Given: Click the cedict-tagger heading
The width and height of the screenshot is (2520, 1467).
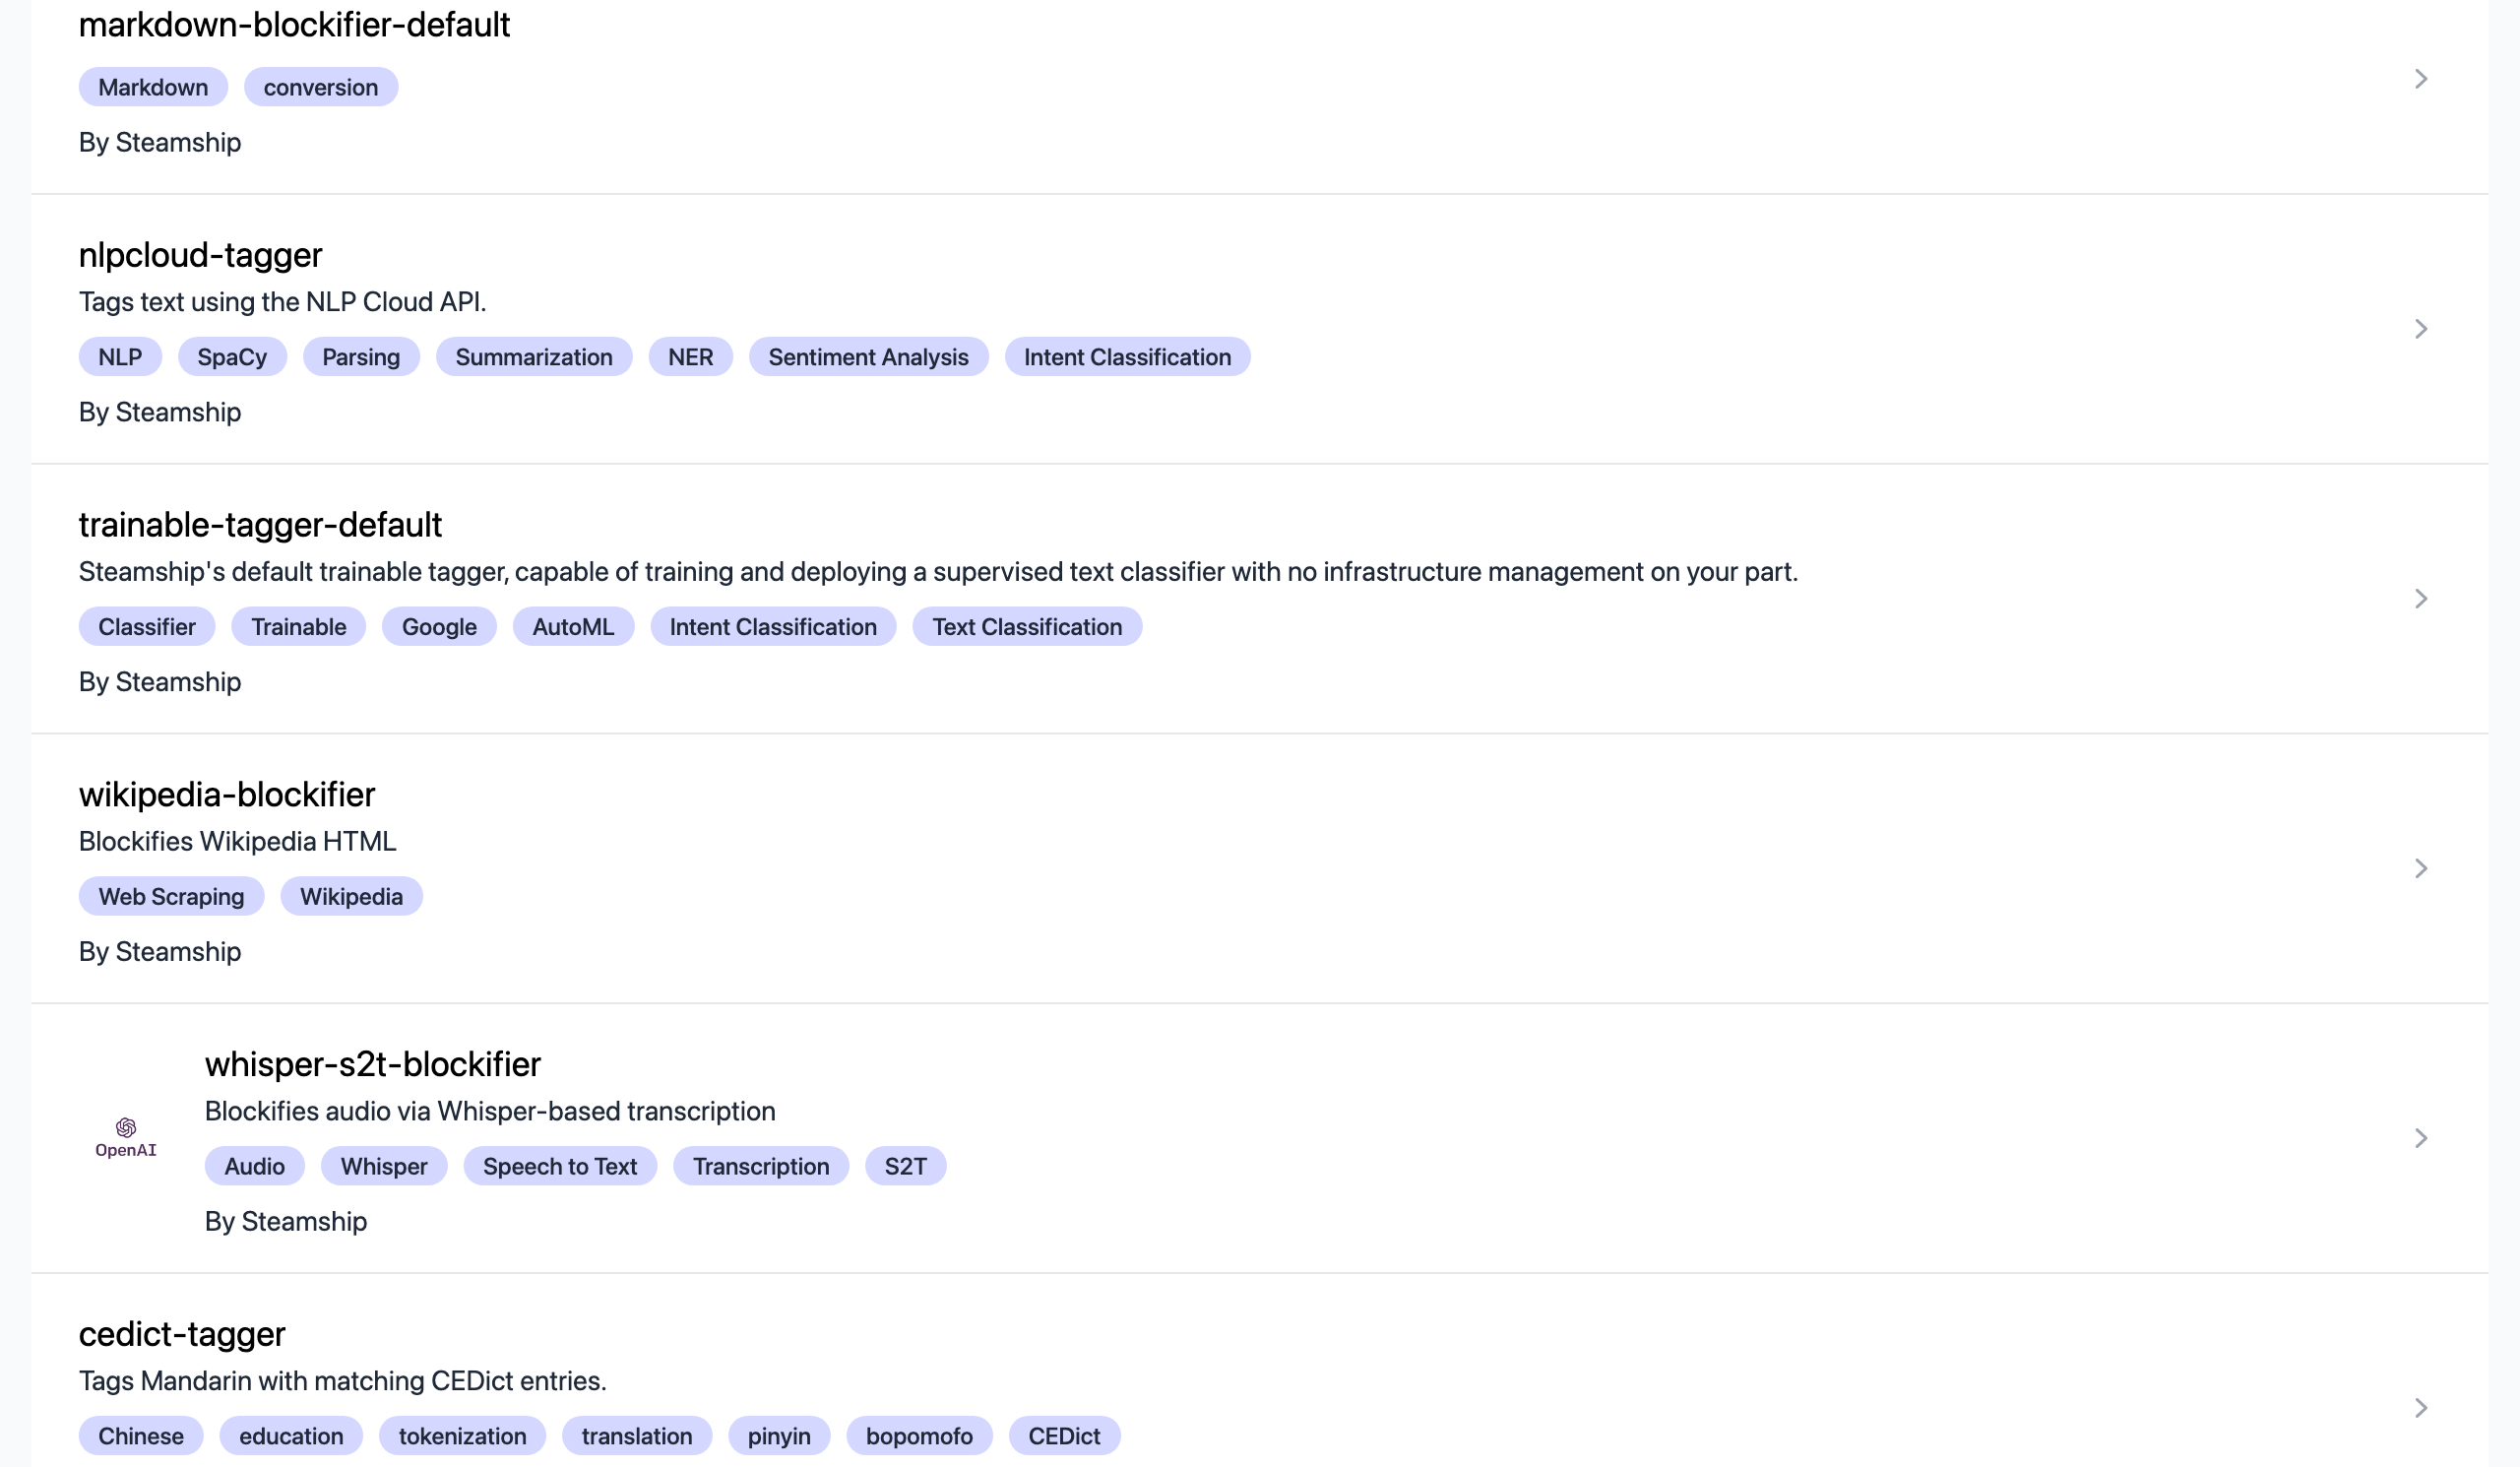Looking at the screenshot, I should [182, 1334].
